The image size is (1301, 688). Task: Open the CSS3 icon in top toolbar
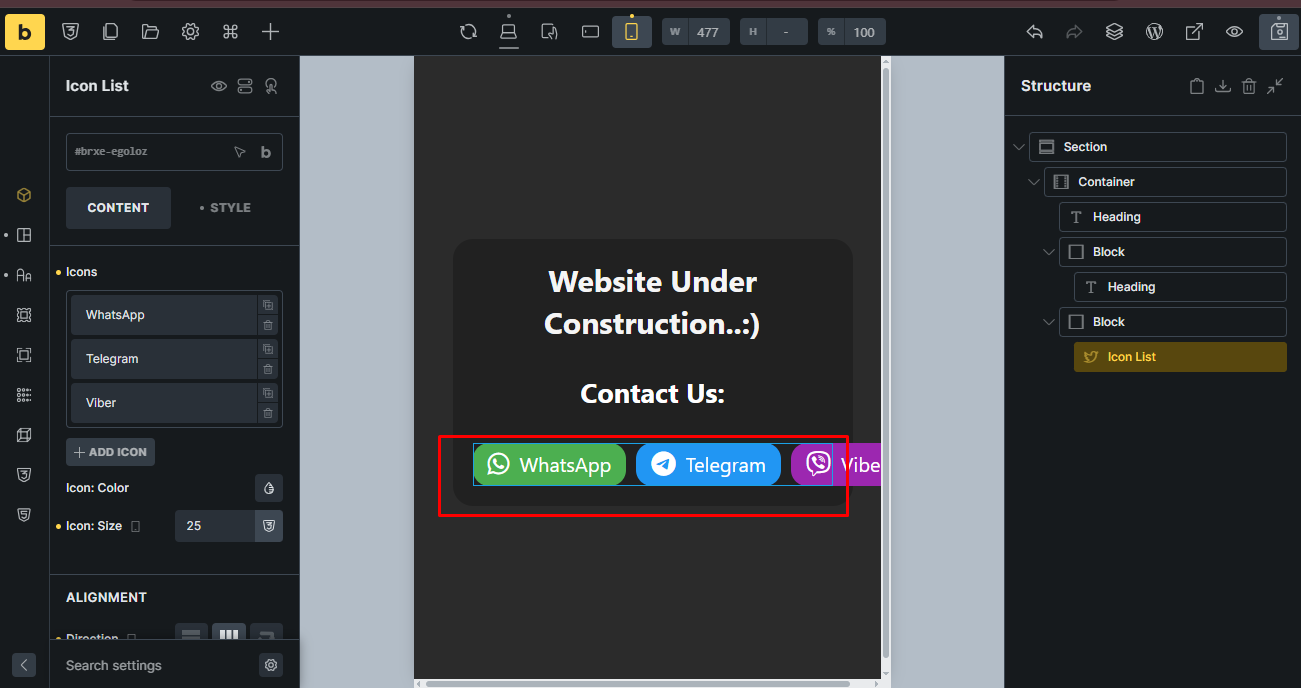coord(70,32)
